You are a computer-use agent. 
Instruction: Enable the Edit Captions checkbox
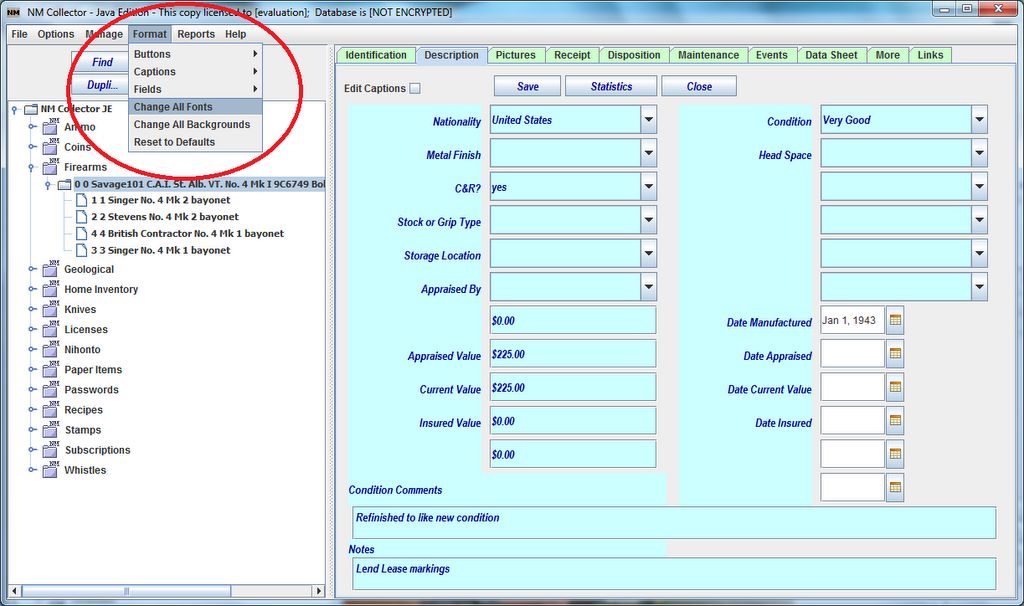415,88
